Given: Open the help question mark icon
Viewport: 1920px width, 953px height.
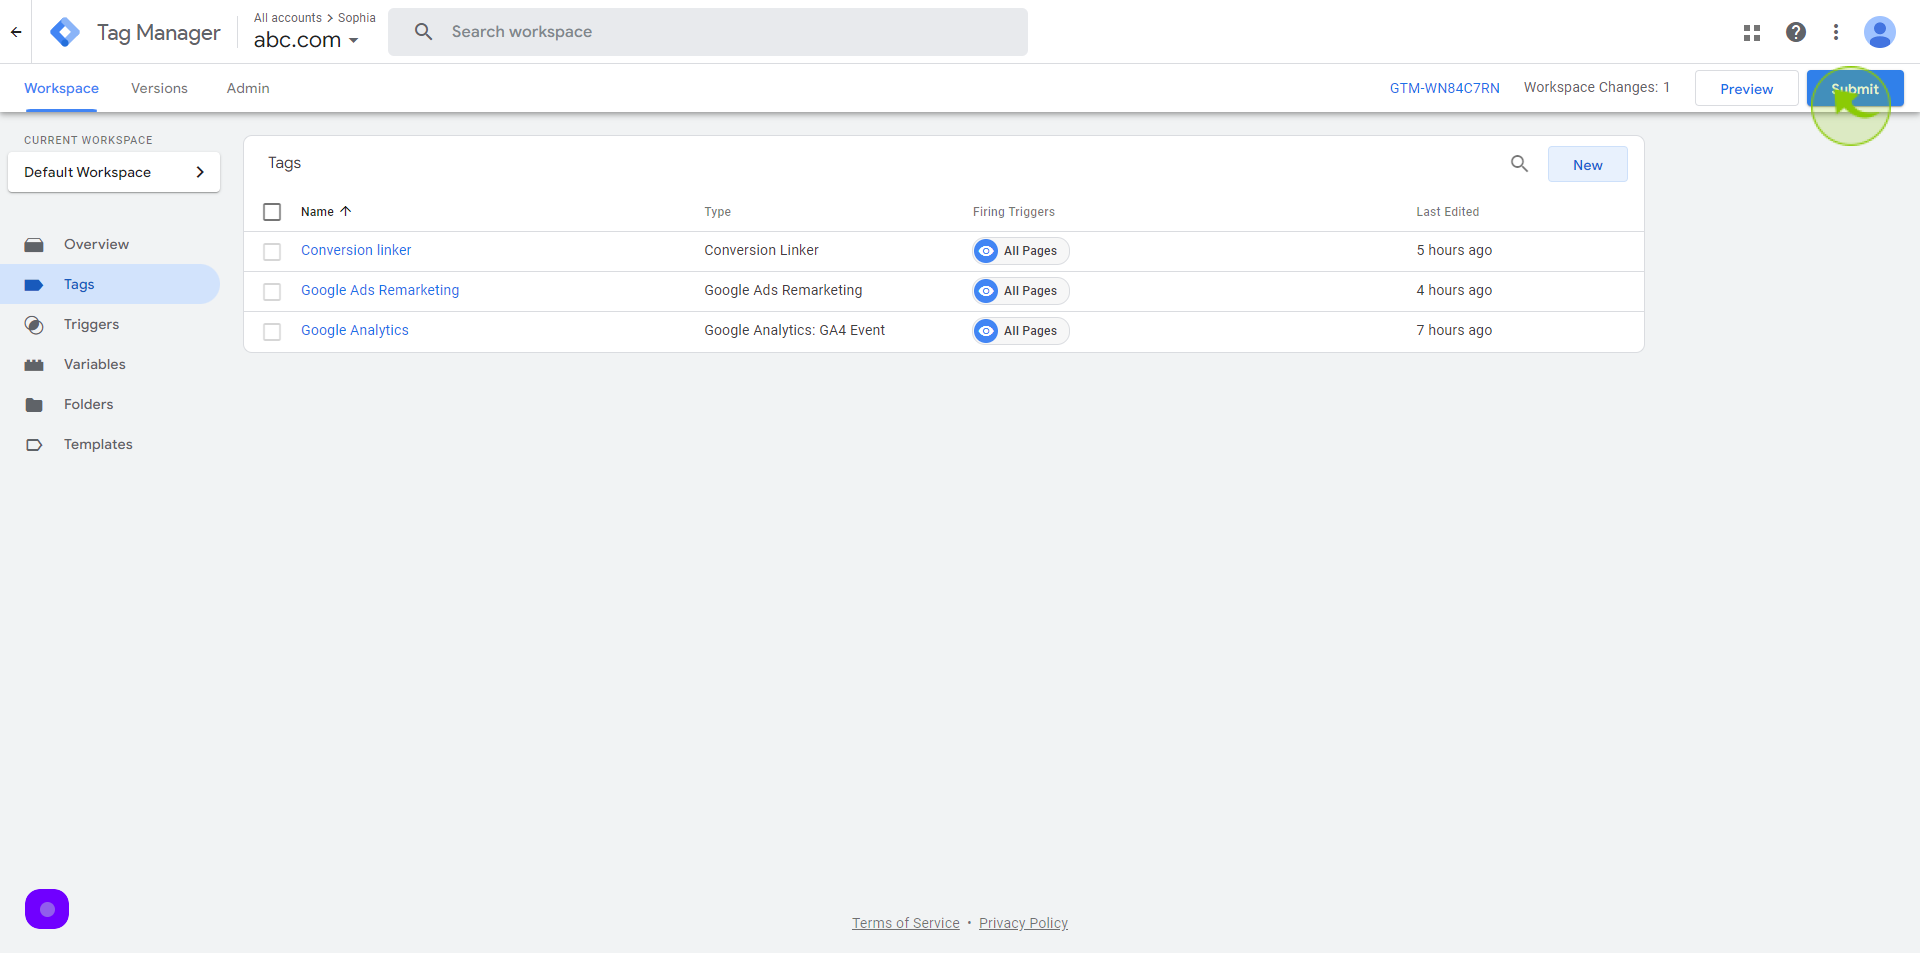Looking at the screenshot, I should [x=1796, y=32].
